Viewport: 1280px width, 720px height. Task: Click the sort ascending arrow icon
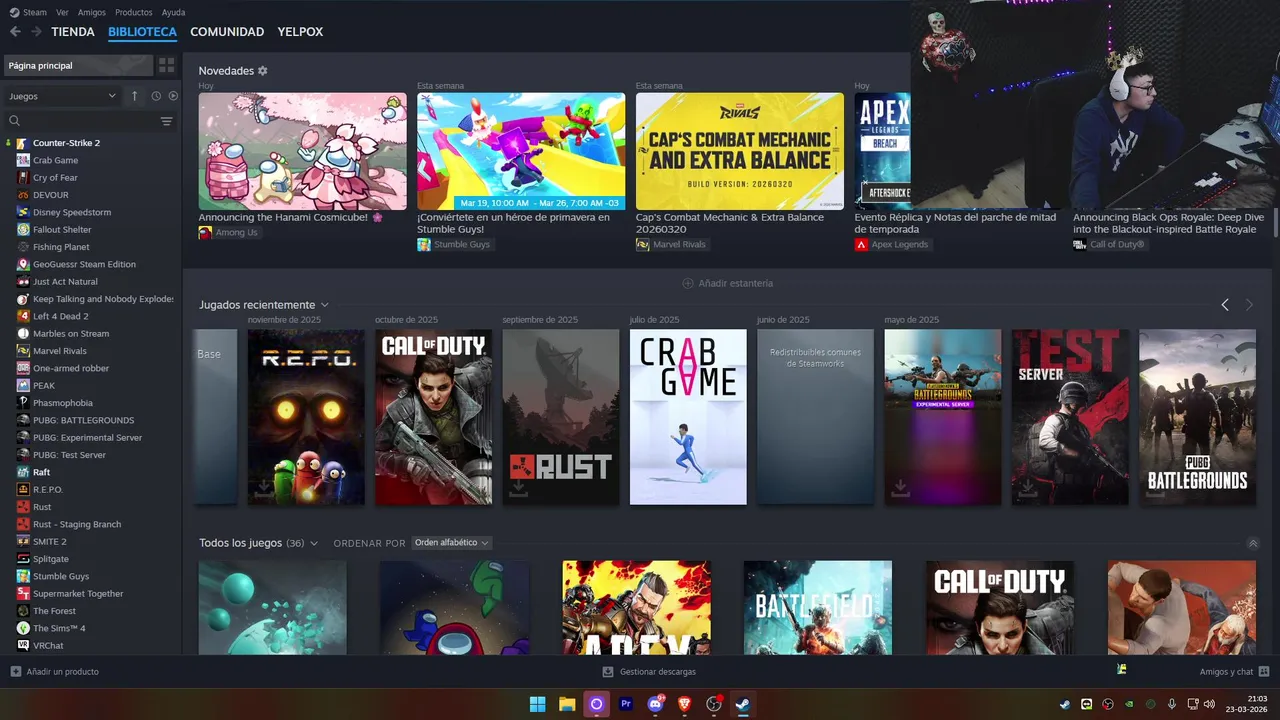(135, 96)
